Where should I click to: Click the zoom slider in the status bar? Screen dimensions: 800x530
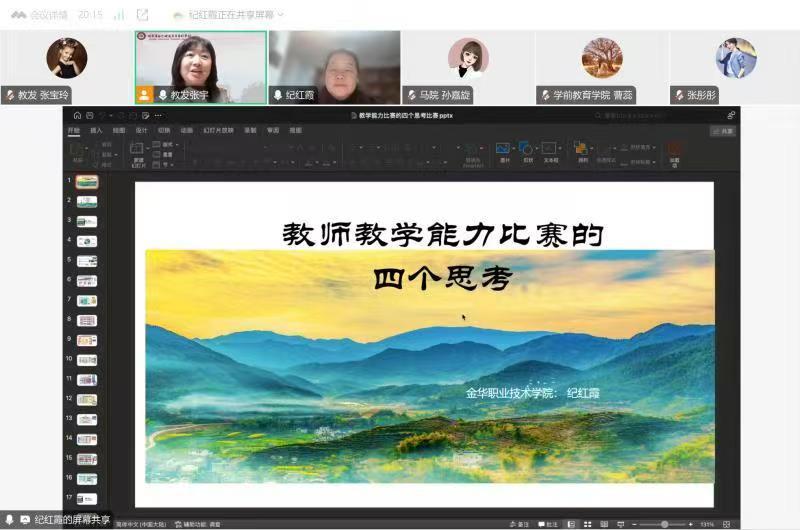click(x=662, y=524)
